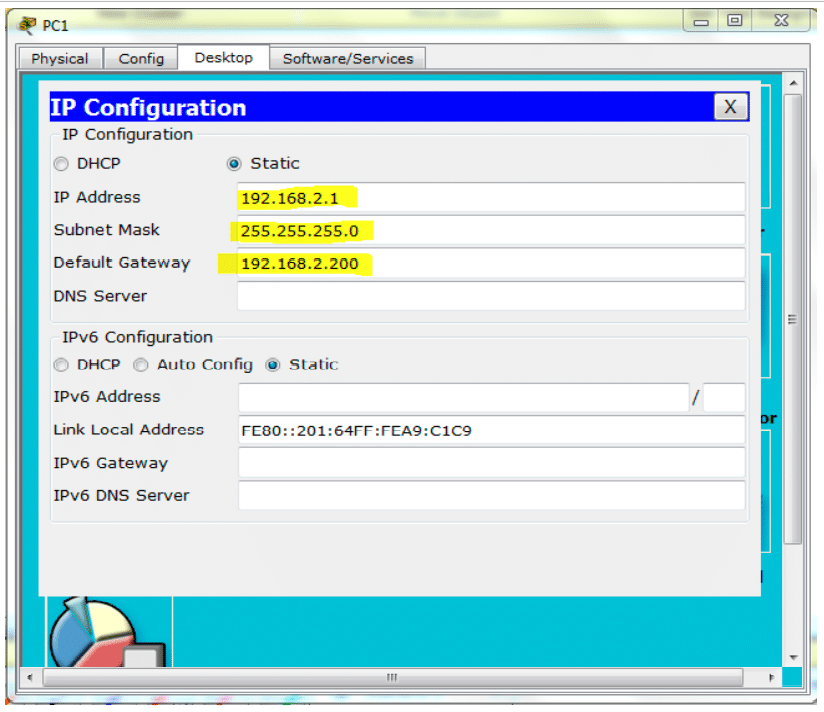Click the vertical scrollbar up arrow
Screen dimensions: 824x712
[794, 83]
